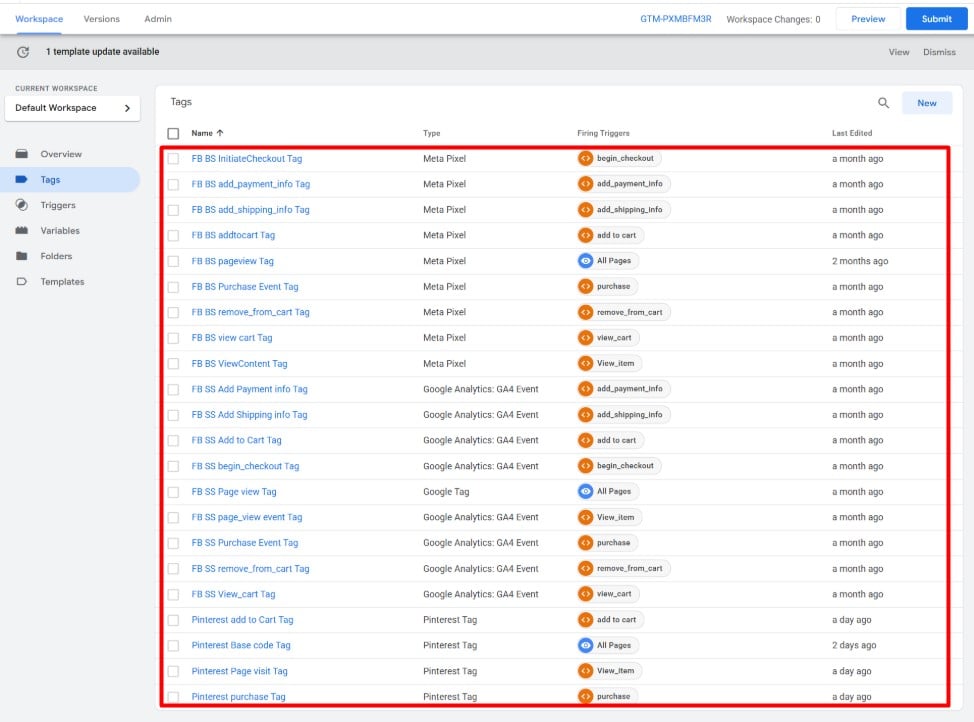Expand the Default Workspace selector
This screenshot has height=722, width=974.
pos(72,108)
